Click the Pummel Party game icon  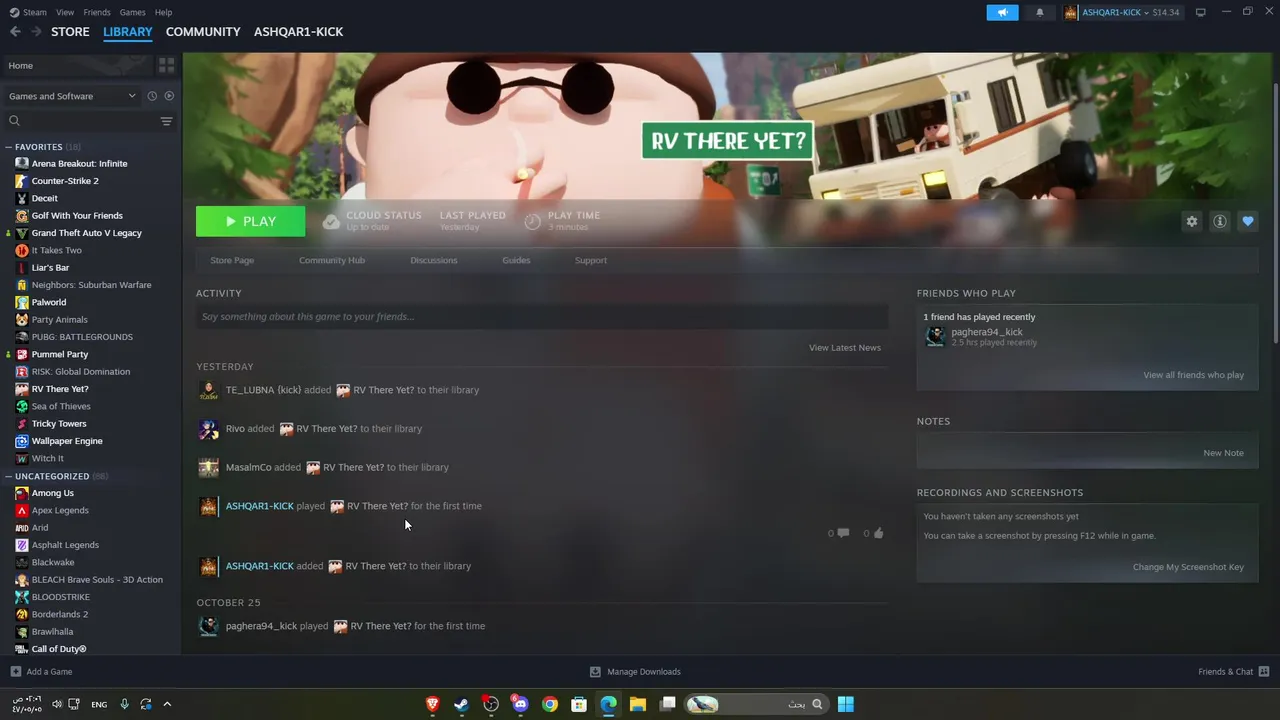pyautogui.click(x=22, y=354)
